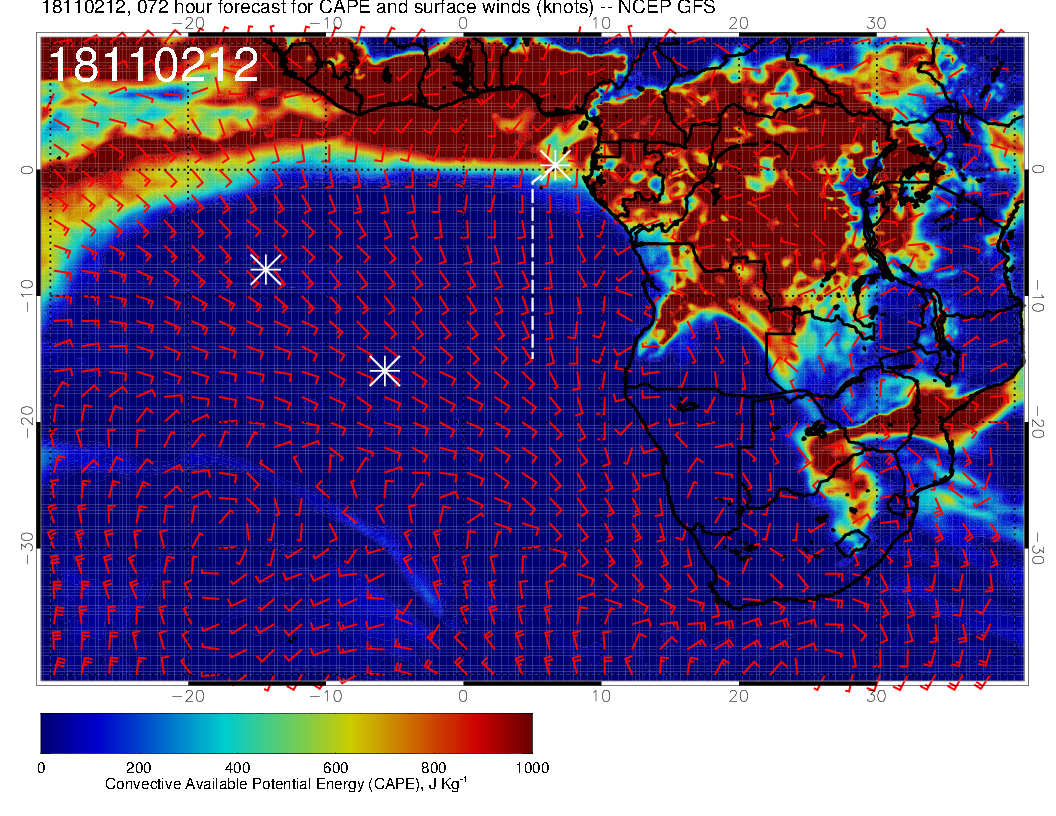The width and height of the screenshot is (1056, 816).
Task: Click the Convective Available Potential Energy caption
Action: (286, 784)
